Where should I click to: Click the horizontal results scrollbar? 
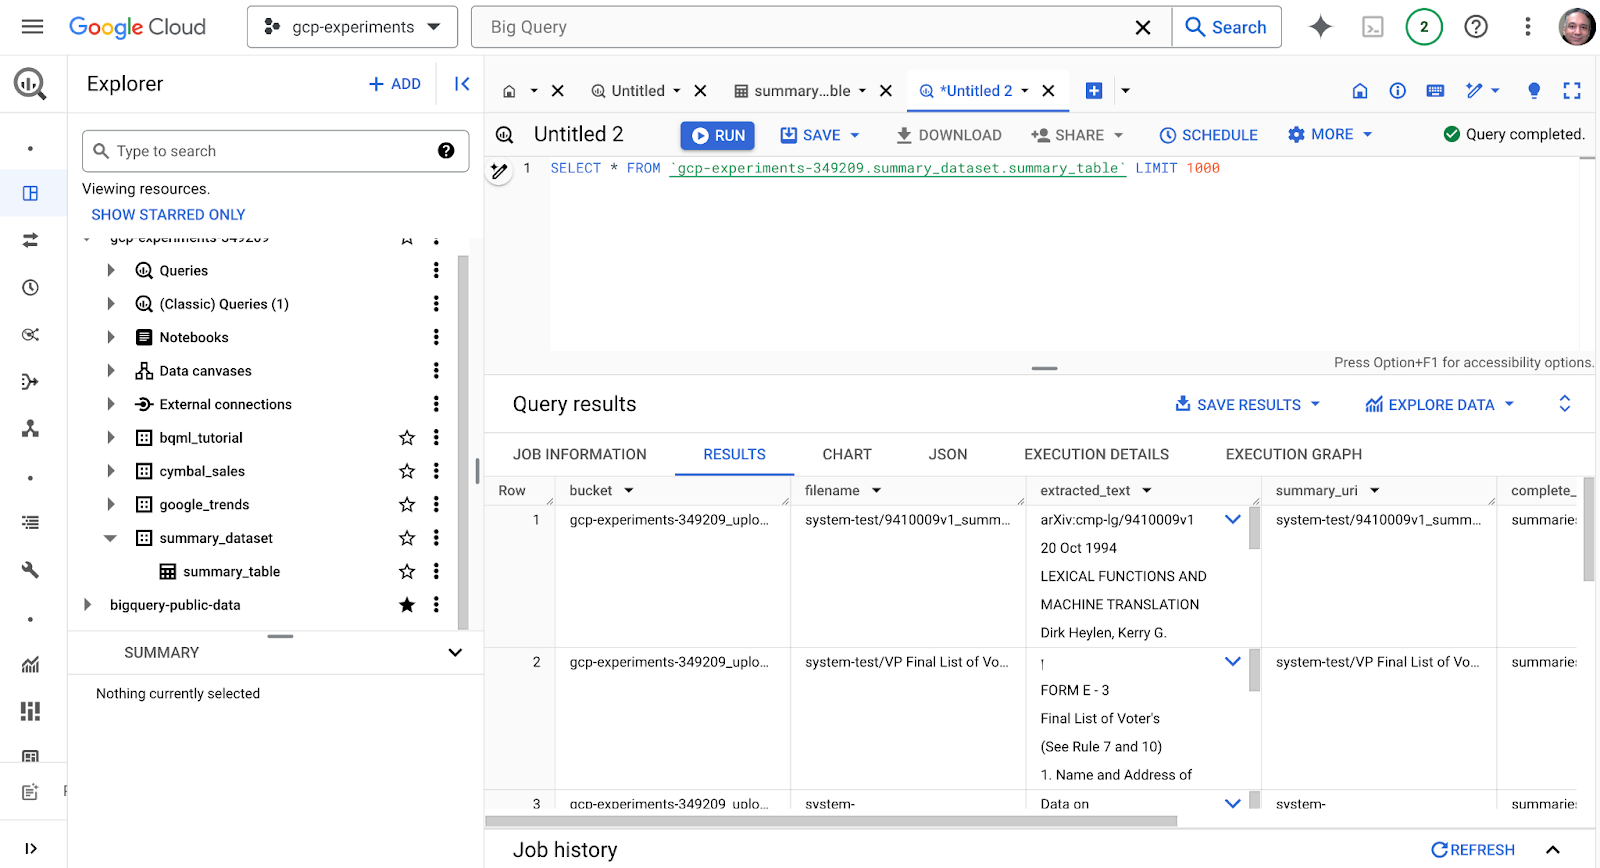(830, 821)
